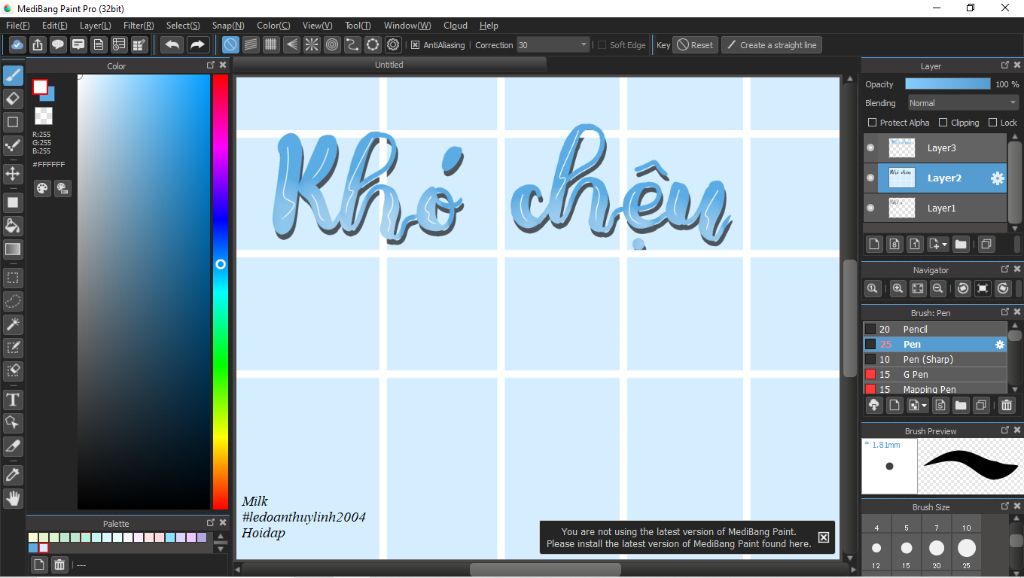
Task: Undock the Brush Preview panel
Action: tap(1004, 430)
